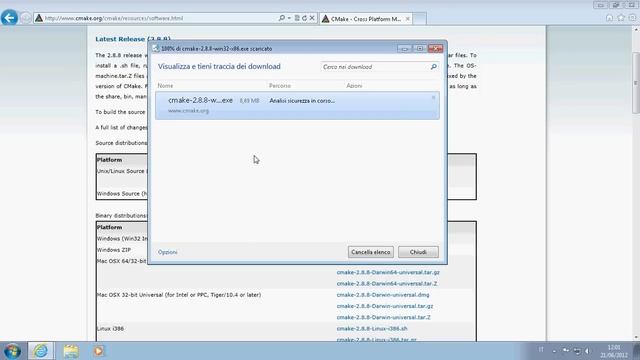Open the Windows Start menu orb
Screen dimensions: 640x360
12,351
